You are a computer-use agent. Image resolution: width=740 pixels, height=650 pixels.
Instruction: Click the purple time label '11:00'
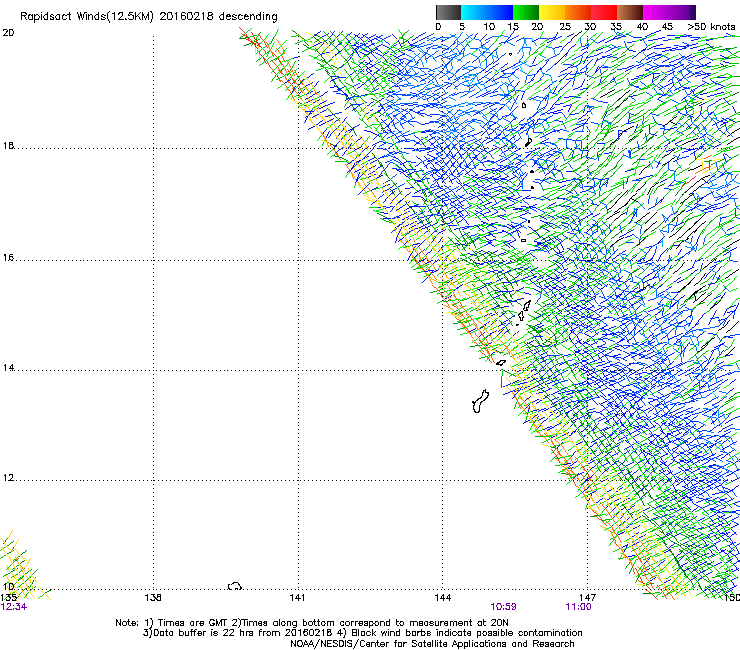point(578,607)
